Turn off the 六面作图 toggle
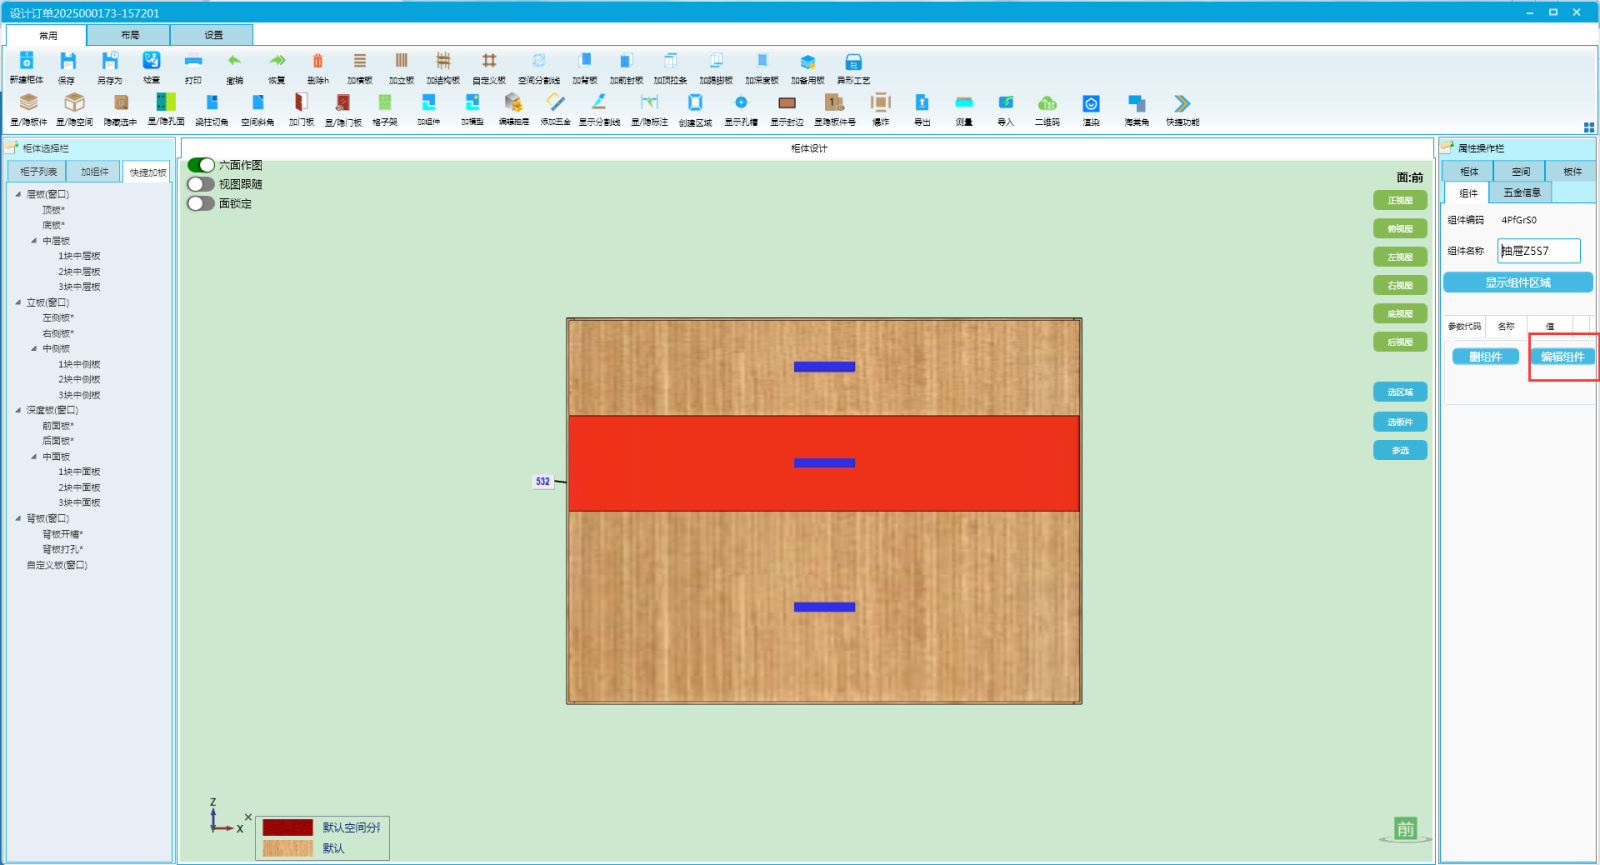1600x865 pixels. pyautogui.click(x=201, y=165)
